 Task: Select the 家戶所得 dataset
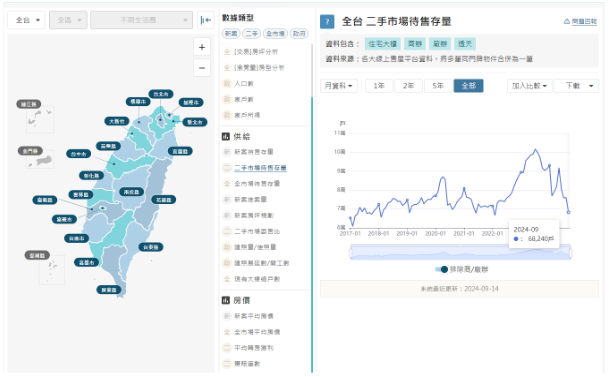pos(247,115)
